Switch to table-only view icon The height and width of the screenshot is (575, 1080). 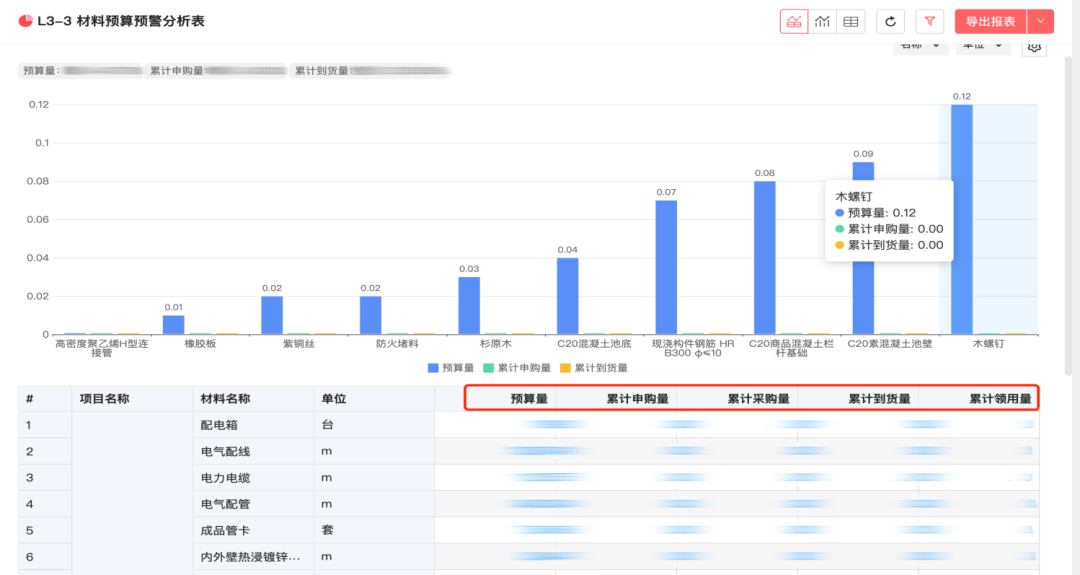[851, 21]
